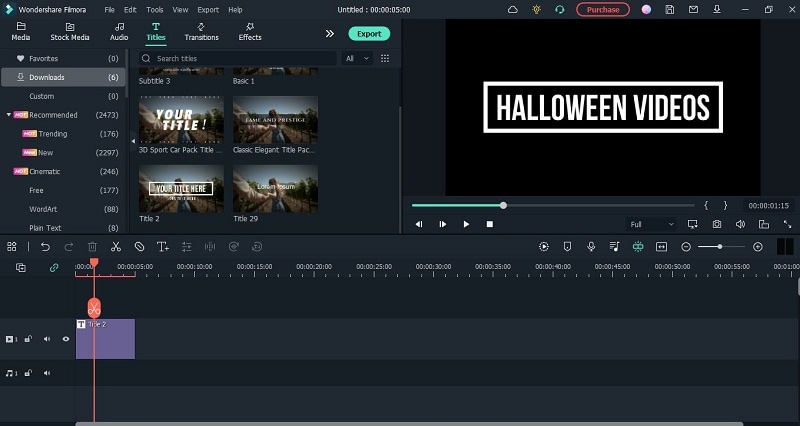Viewport: 800px width, 426px height.
Task: Click the Purchase button
Action: [603, 10]
